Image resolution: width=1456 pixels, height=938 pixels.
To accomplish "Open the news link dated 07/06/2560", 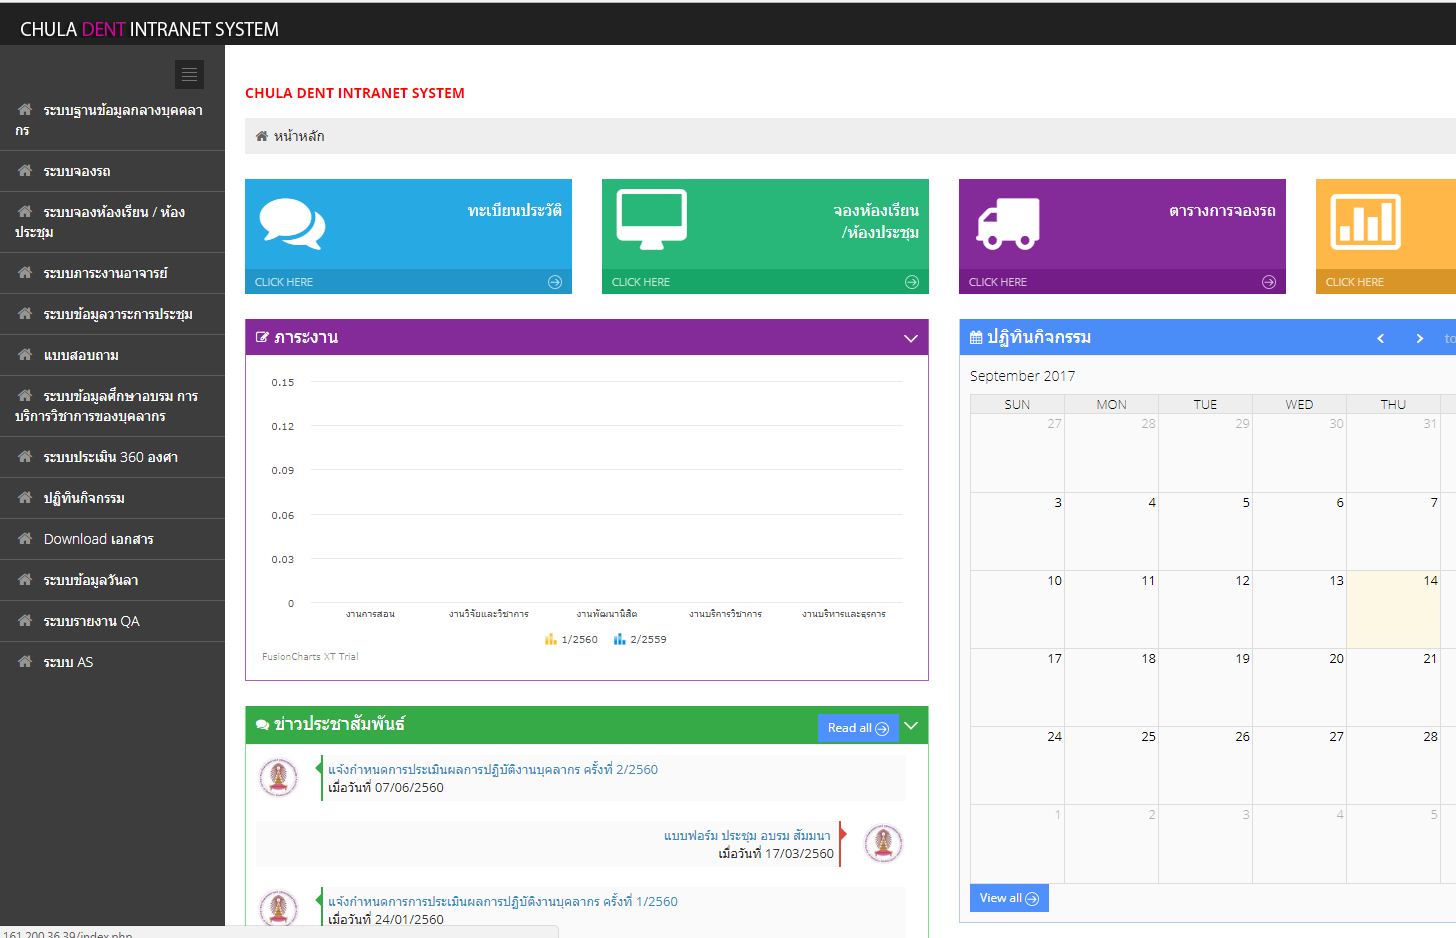I will click(x=492, y=769).
